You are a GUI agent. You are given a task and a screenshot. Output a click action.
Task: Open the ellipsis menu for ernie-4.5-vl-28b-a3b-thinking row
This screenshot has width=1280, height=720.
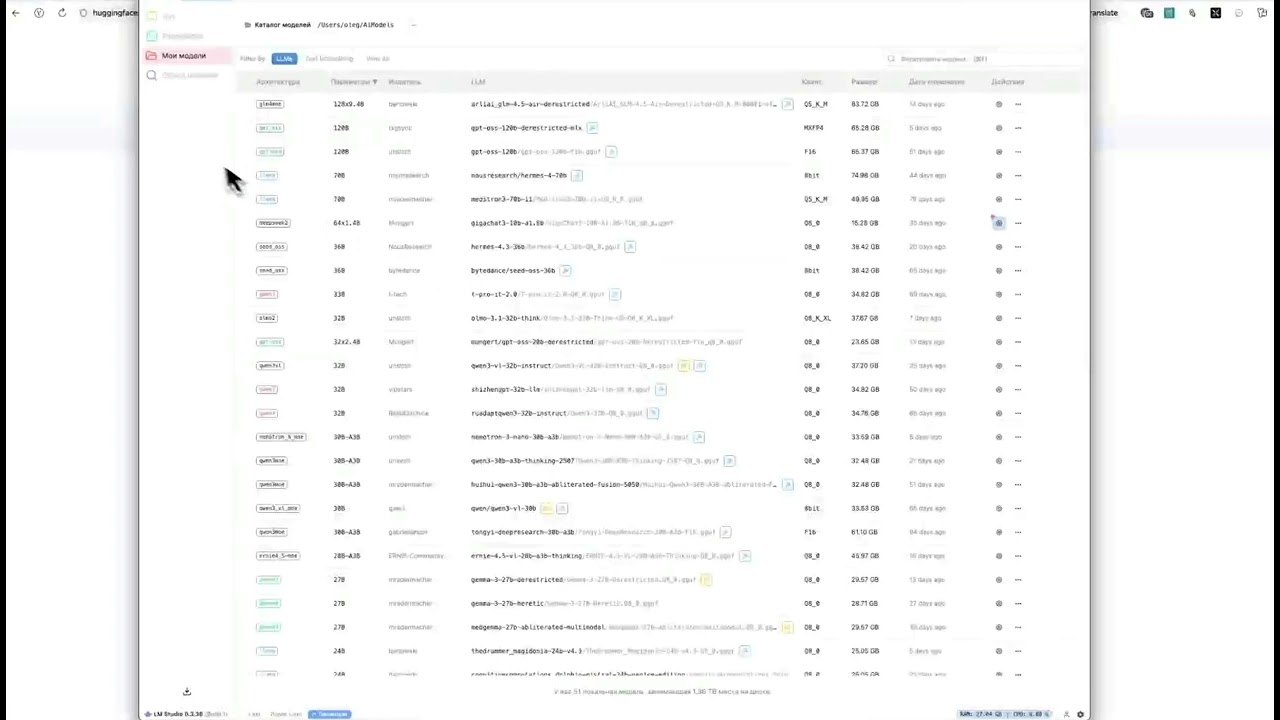[x=1018, y=556]
